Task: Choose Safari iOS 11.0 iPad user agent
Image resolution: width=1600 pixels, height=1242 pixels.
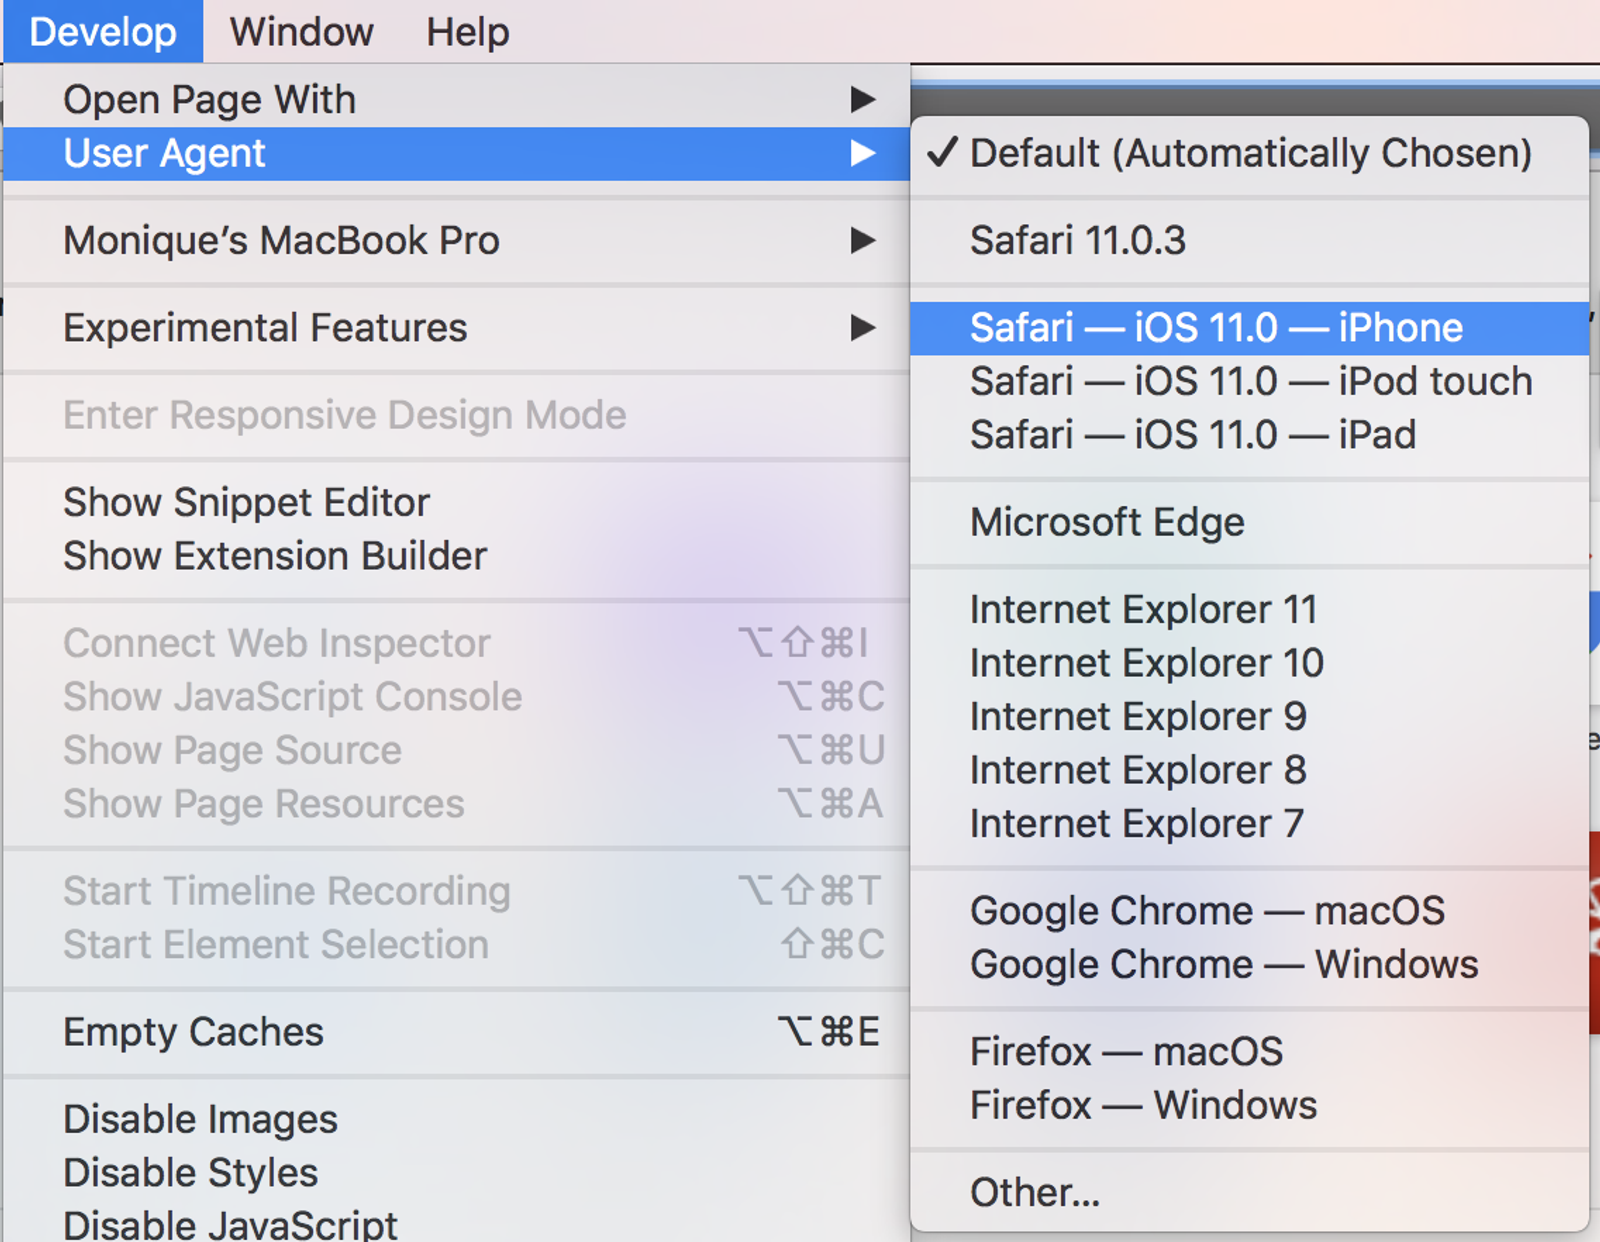Action: point(1249,435)
